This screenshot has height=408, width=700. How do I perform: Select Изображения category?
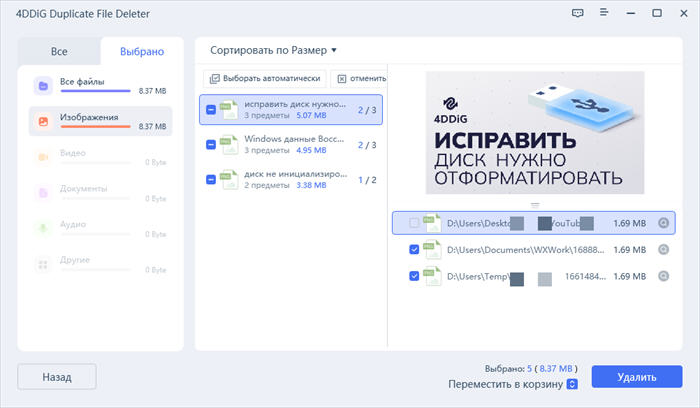pos(100,121)
